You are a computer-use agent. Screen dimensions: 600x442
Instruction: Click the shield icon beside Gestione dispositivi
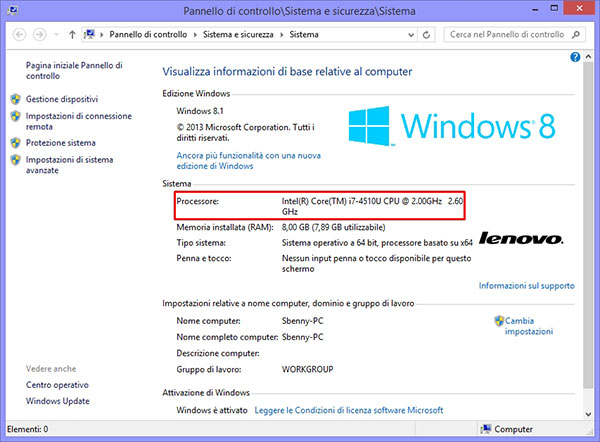15,100
